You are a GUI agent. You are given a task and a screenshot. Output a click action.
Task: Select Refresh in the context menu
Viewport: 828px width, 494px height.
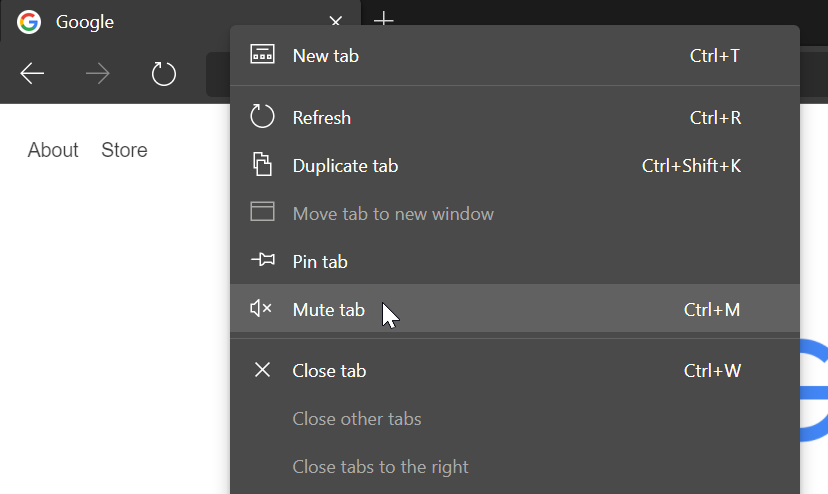(321, 118)
